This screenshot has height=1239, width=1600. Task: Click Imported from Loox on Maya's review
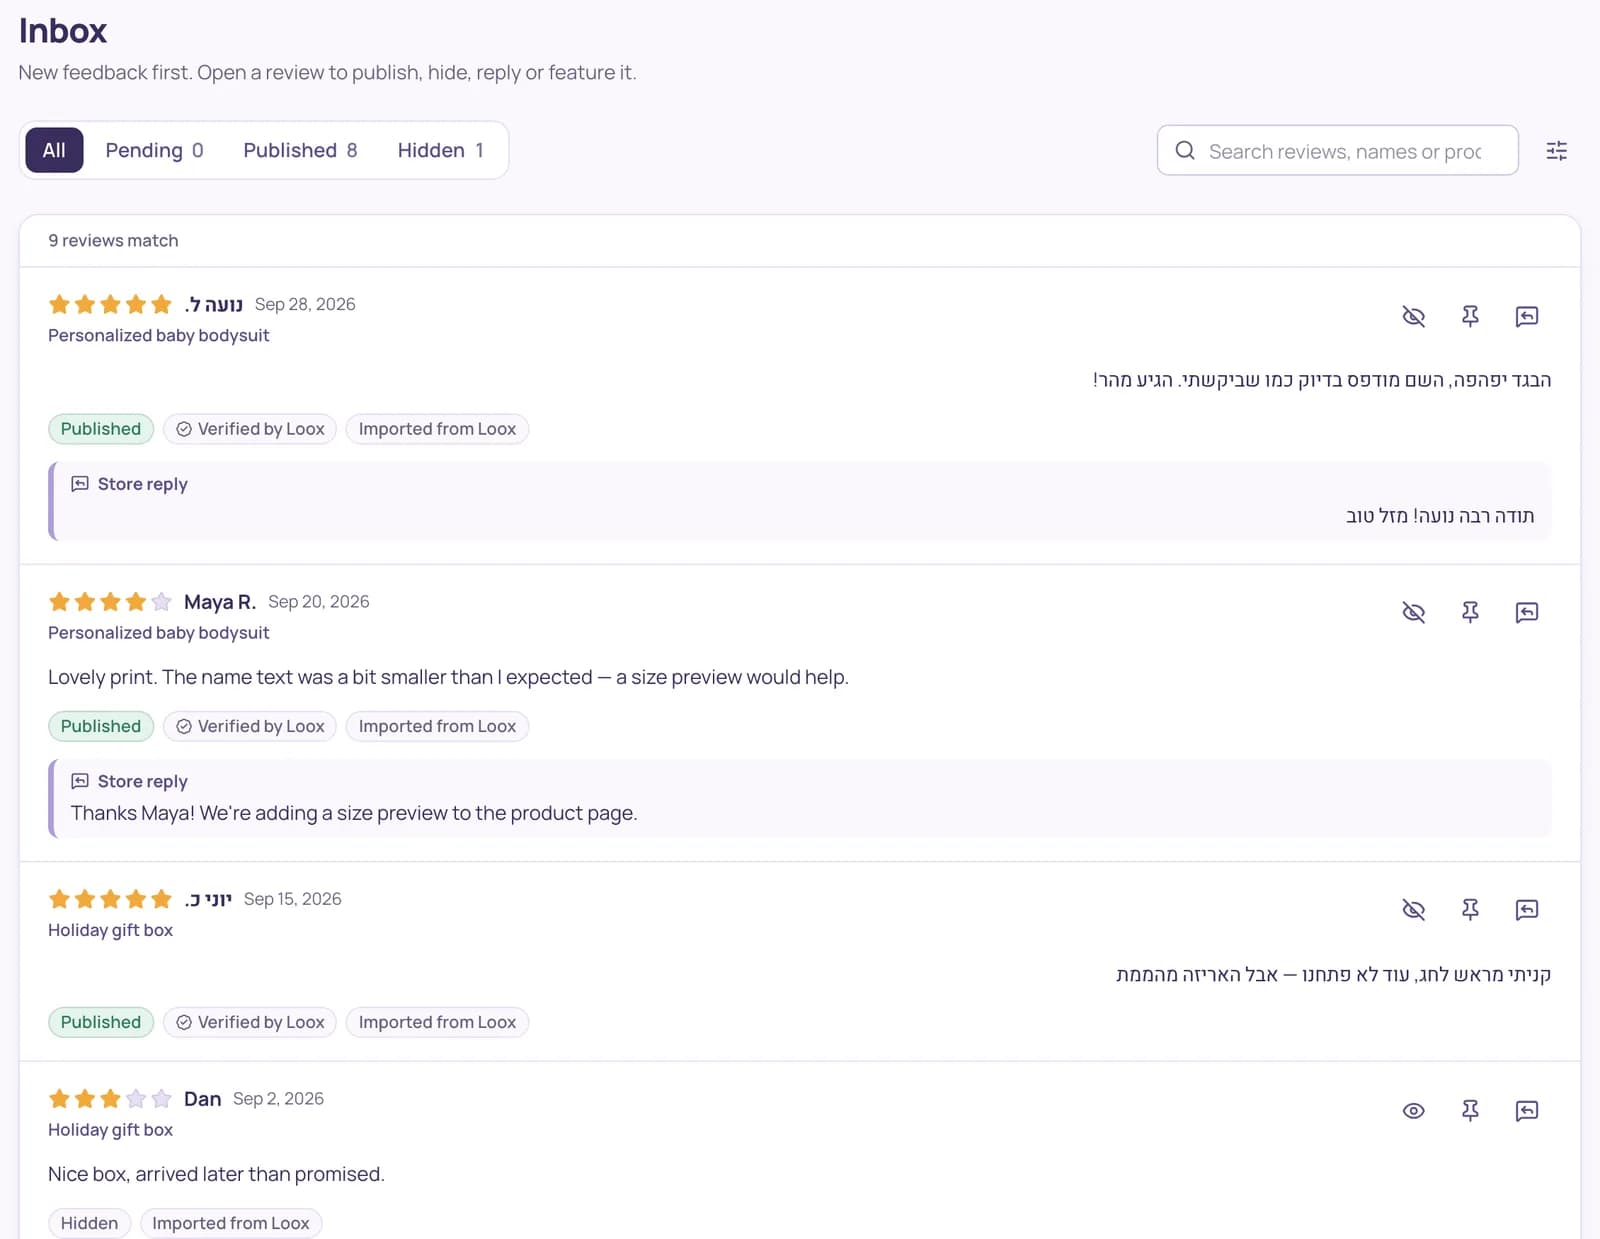pos(437,726)
